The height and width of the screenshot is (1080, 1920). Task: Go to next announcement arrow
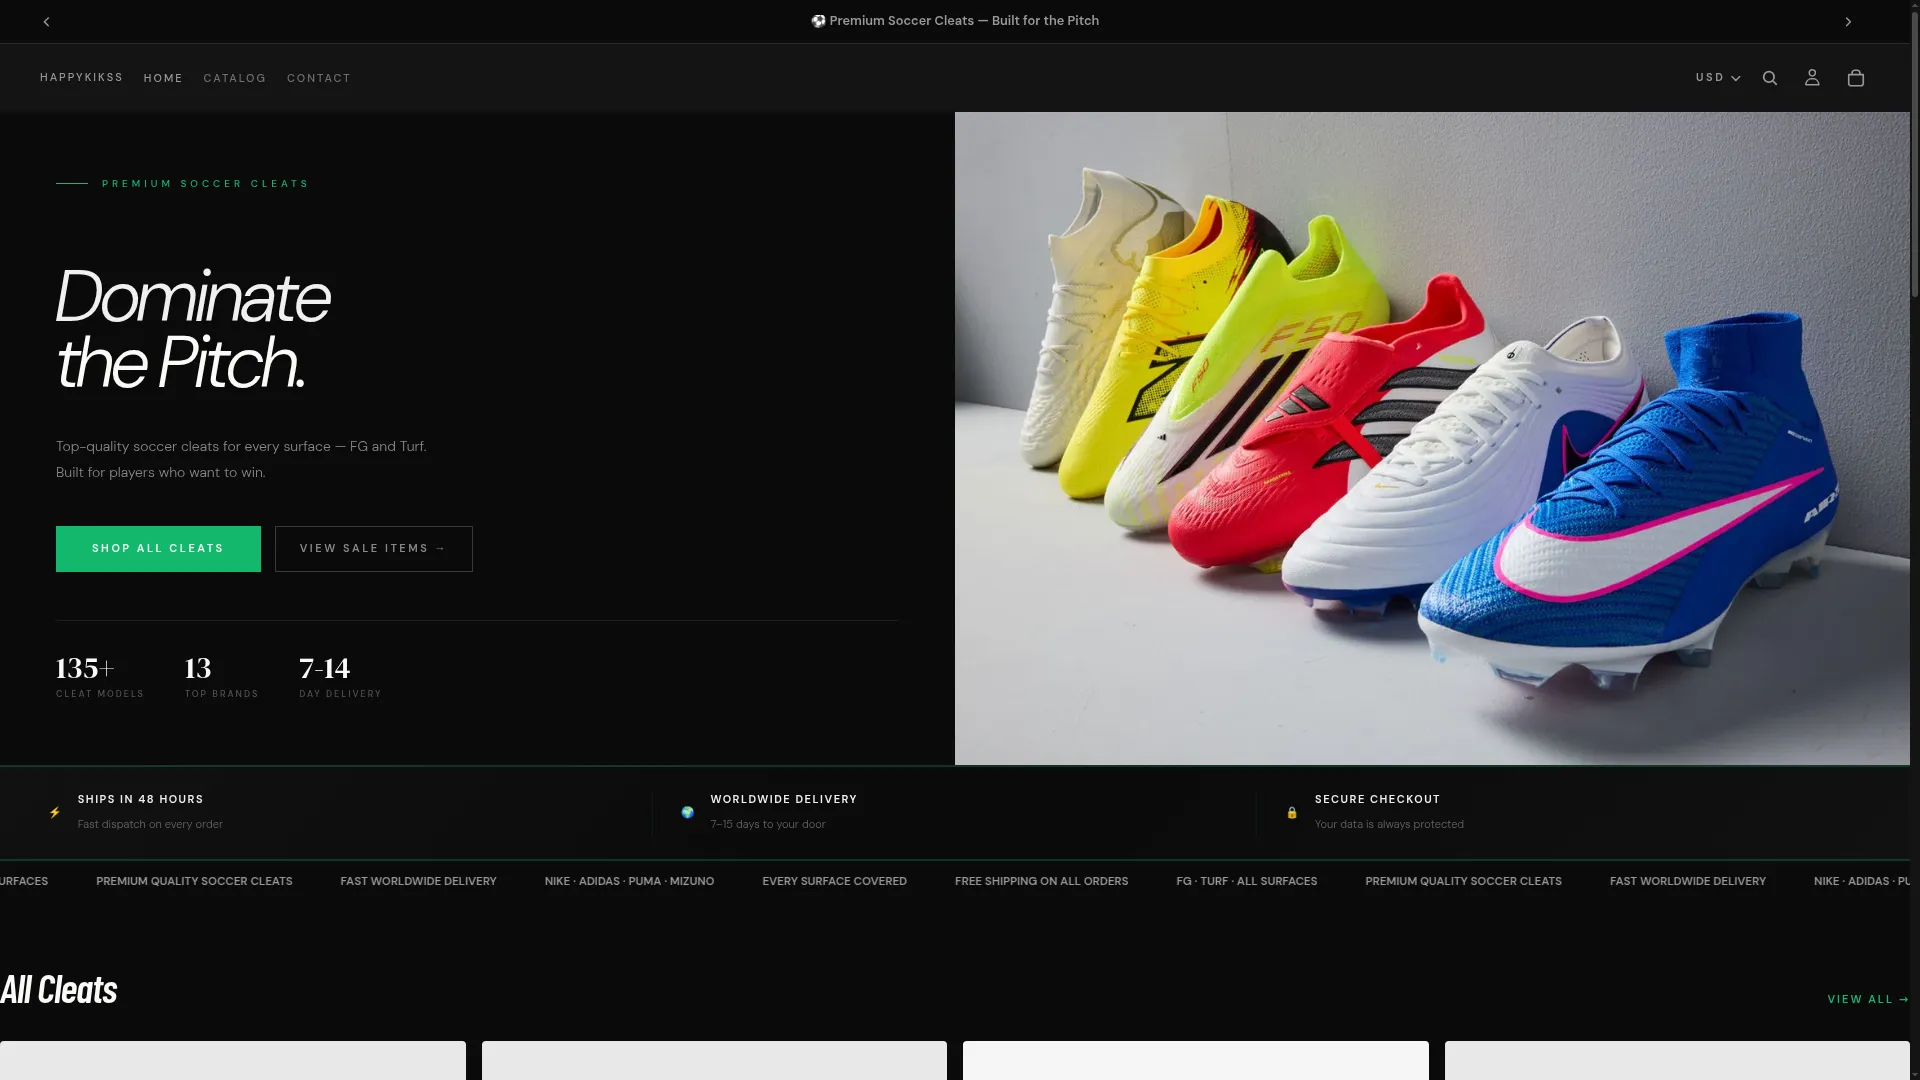click(x=1848, y=21)
